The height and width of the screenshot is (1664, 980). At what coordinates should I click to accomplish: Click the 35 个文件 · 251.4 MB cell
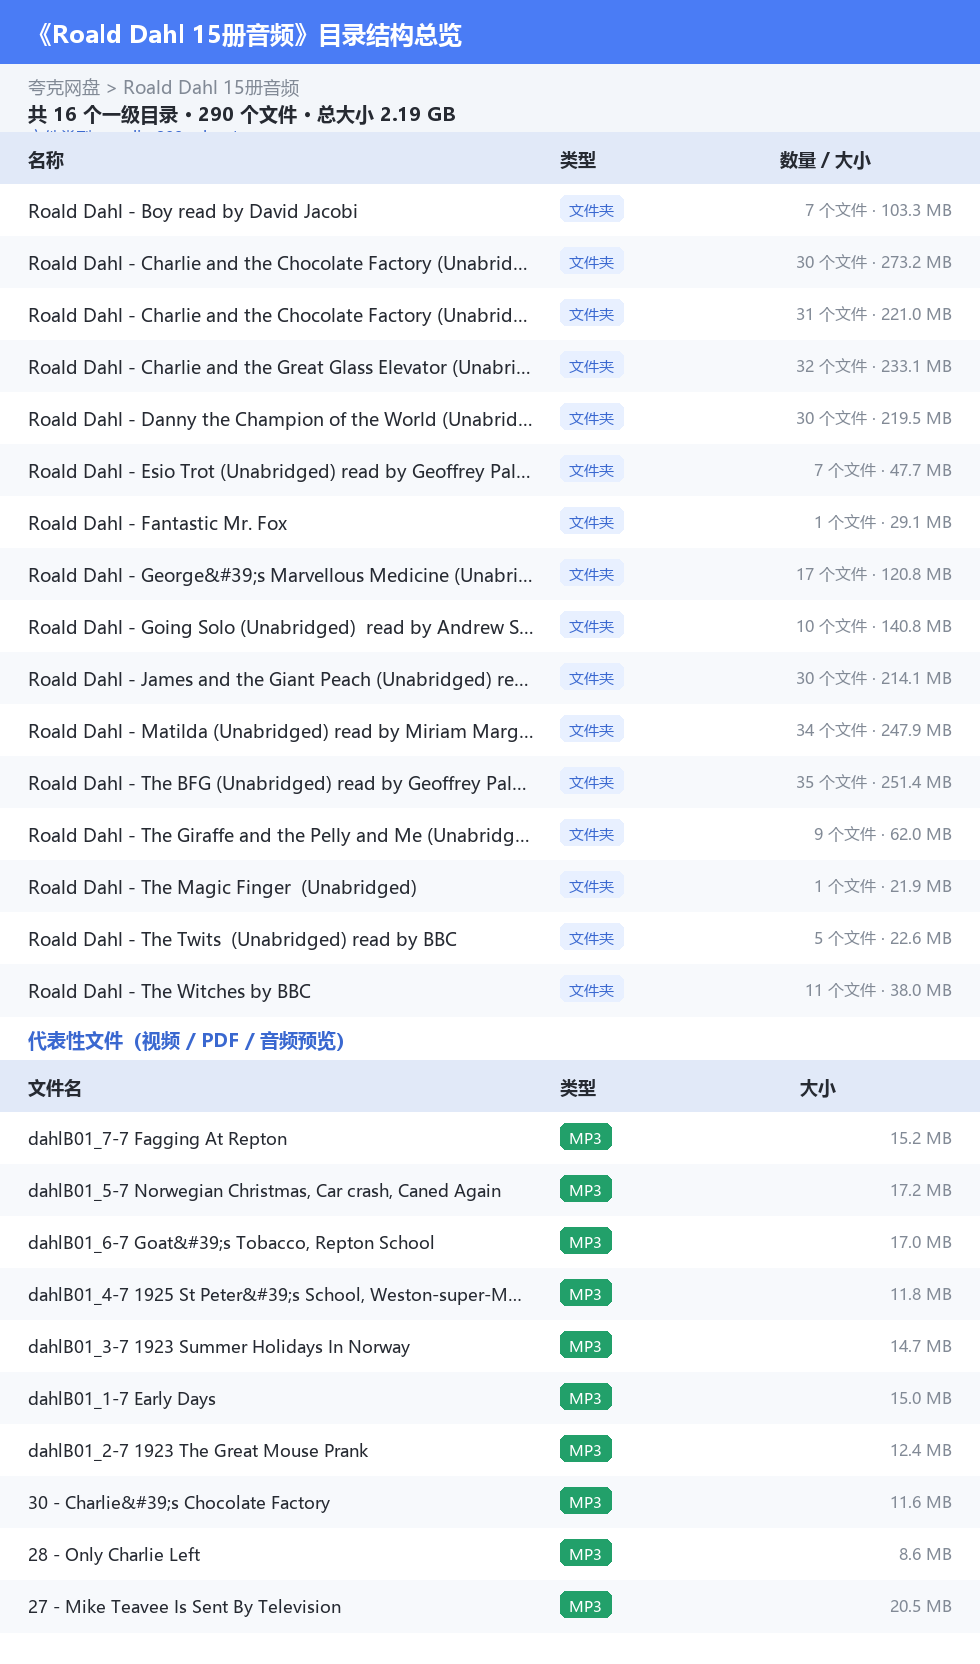(x=874, y=782)
